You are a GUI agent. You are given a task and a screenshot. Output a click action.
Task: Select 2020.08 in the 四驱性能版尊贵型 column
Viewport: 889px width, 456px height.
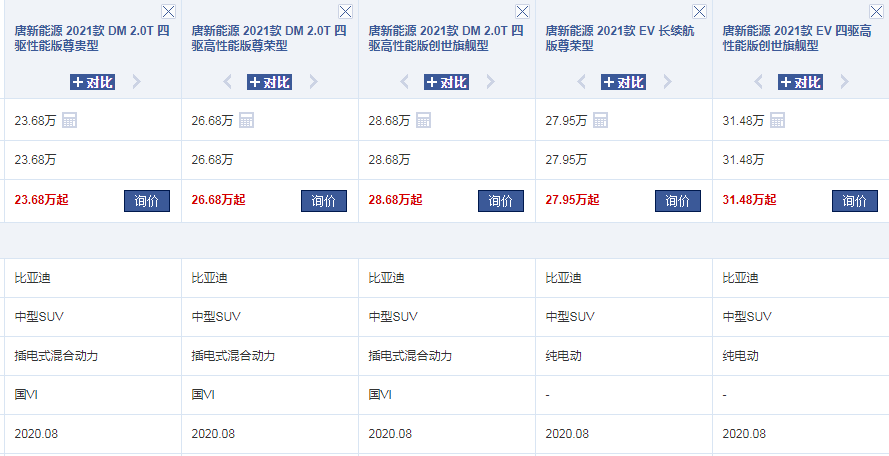[x=36, y=434]
